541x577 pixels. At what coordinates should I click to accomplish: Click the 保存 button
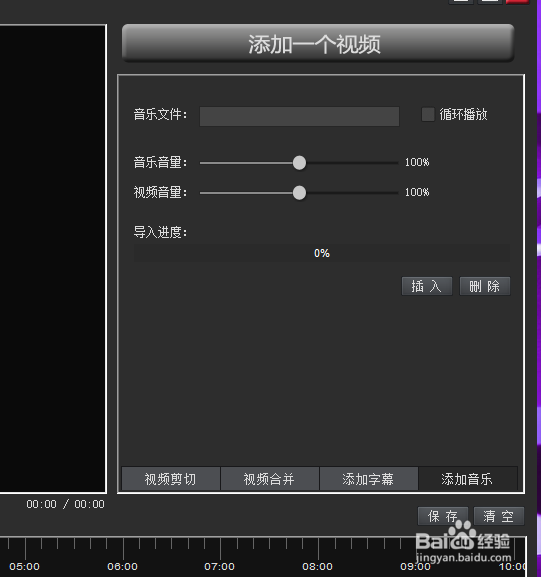443,516
